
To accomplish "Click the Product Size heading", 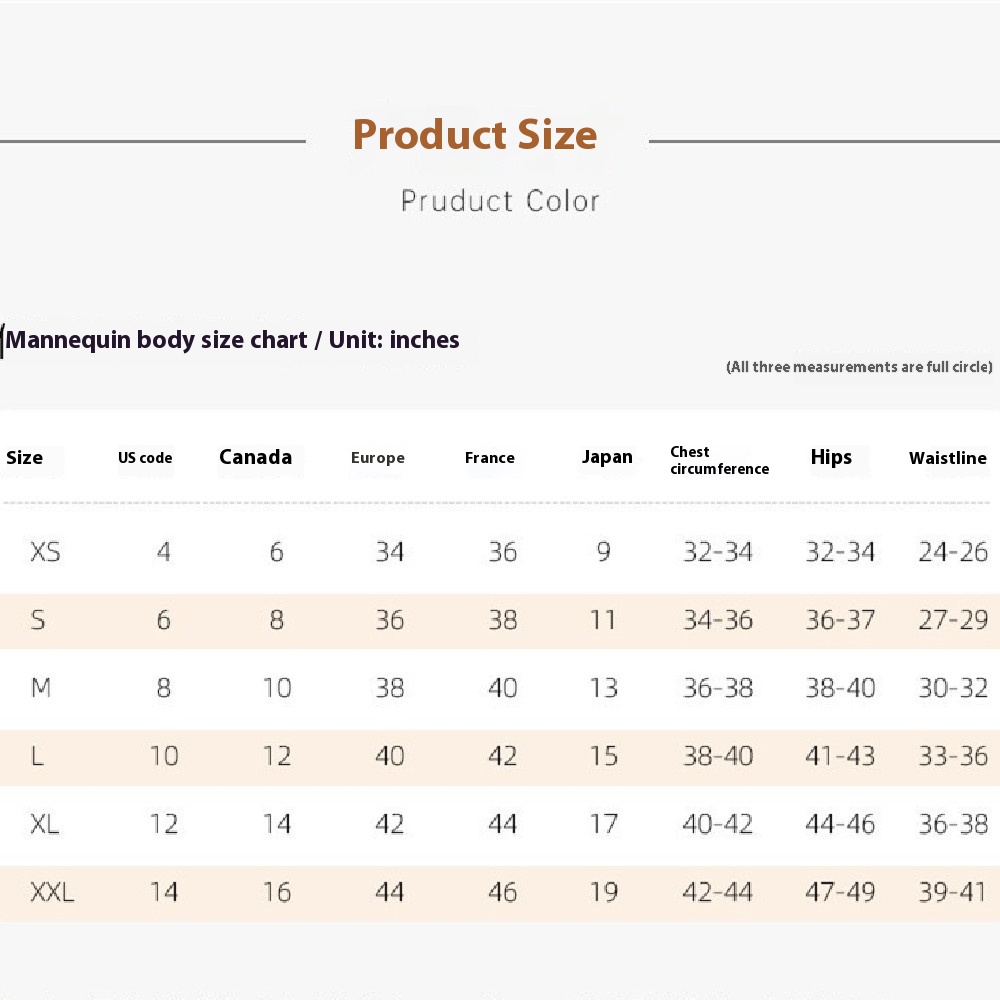I will pyautogui.click(x=475, y=135).
